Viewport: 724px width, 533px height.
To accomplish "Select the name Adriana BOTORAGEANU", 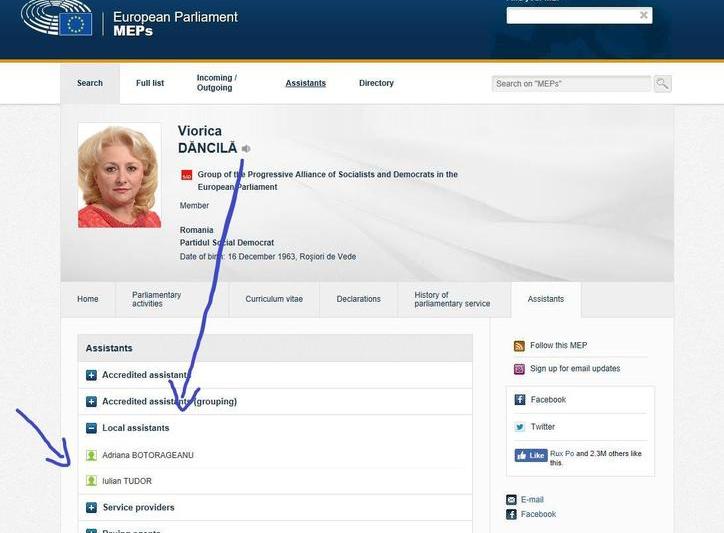I will coord(148,455).
